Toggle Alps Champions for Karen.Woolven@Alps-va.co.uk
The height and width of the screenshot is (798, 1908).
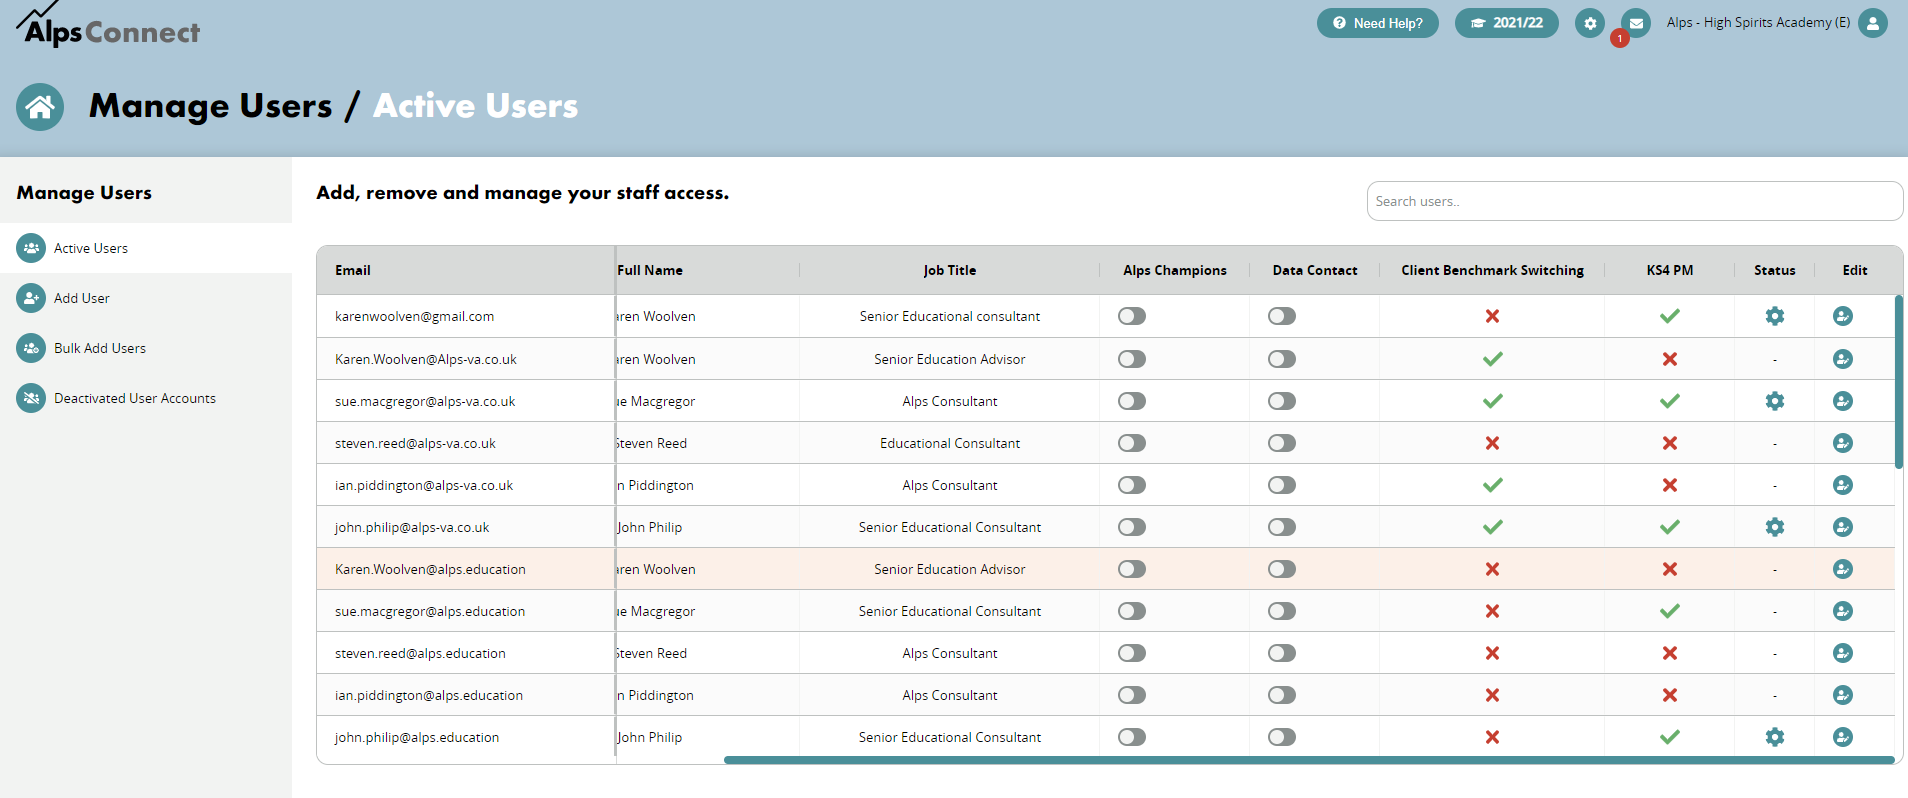[1132, 359]
